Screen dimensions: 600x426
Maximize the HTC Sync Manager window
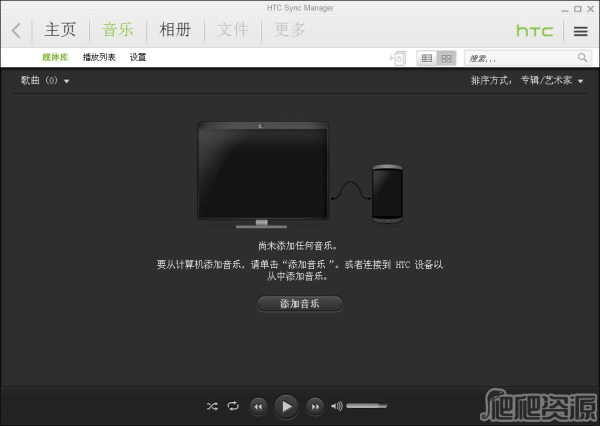click(x=578, y=9)
